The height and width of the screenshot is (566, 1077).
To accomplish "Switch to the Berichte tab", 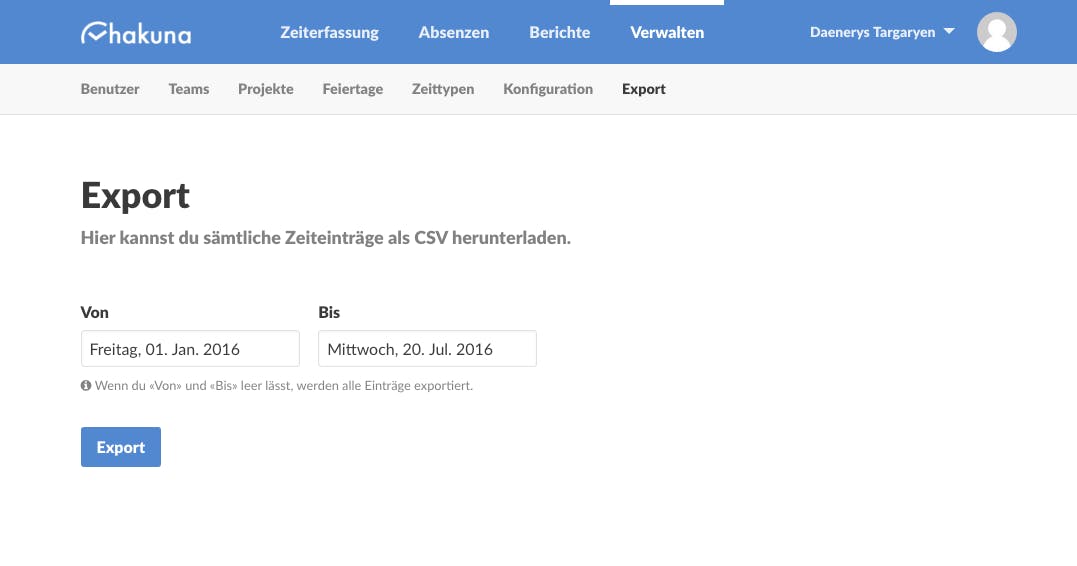I will (559, 32).
